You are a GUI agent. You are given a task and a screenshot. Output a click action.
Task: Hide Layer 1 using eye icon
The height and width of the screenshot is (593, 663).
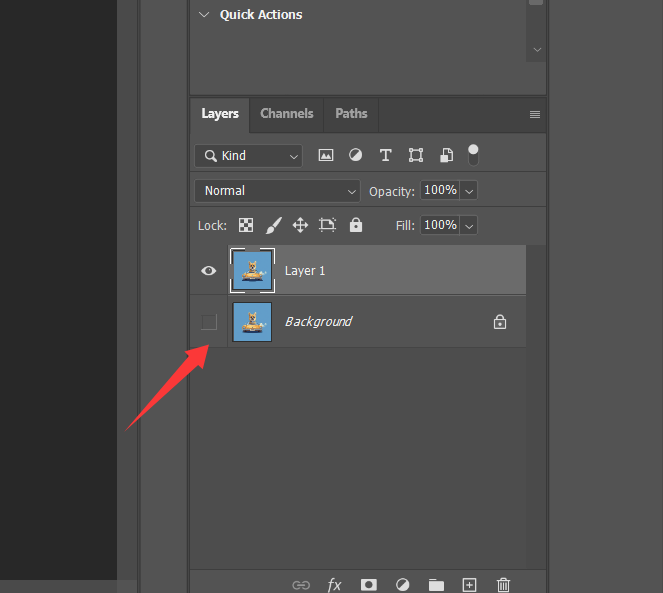[x=208, y=271]
